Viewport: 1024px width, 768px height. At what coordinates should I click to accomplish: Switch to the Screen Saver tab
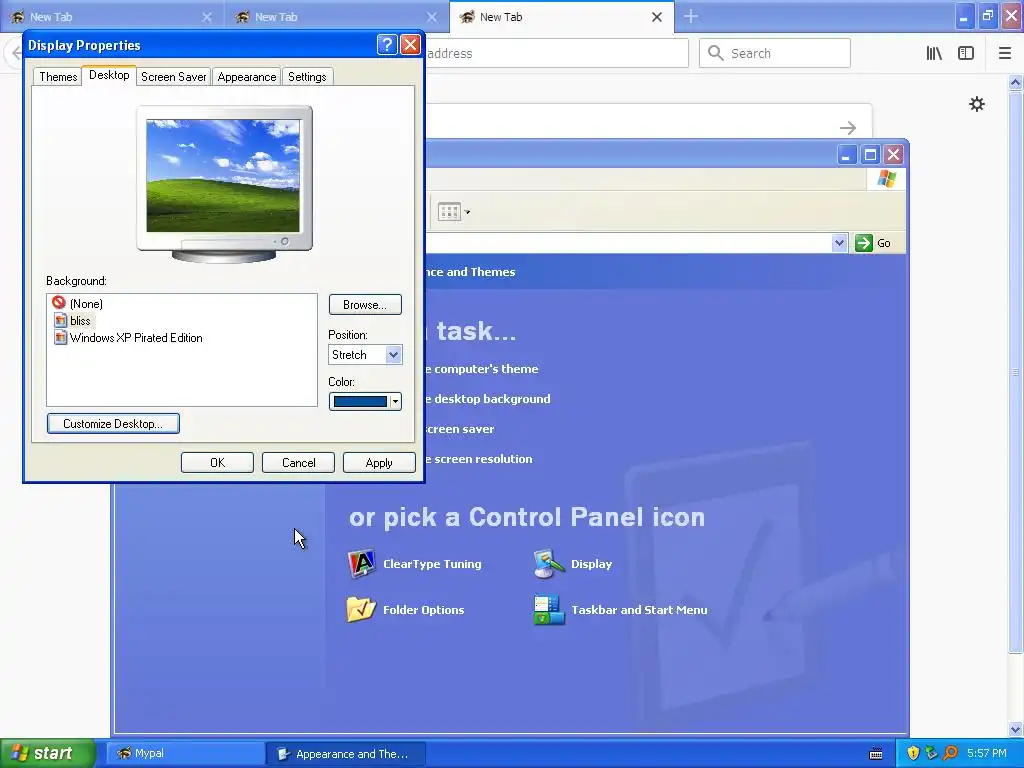coord(174,76)
